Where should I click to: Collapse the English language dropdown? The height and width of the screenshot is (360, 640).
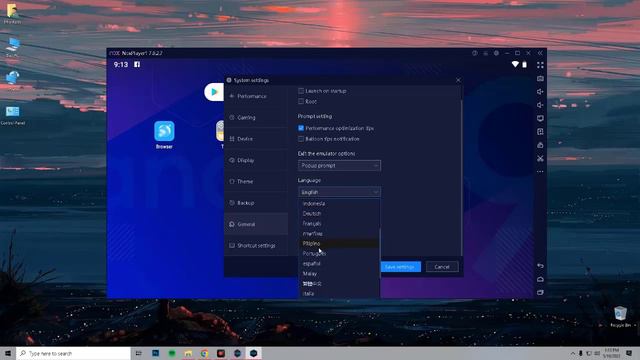click(x=339, y=192)
